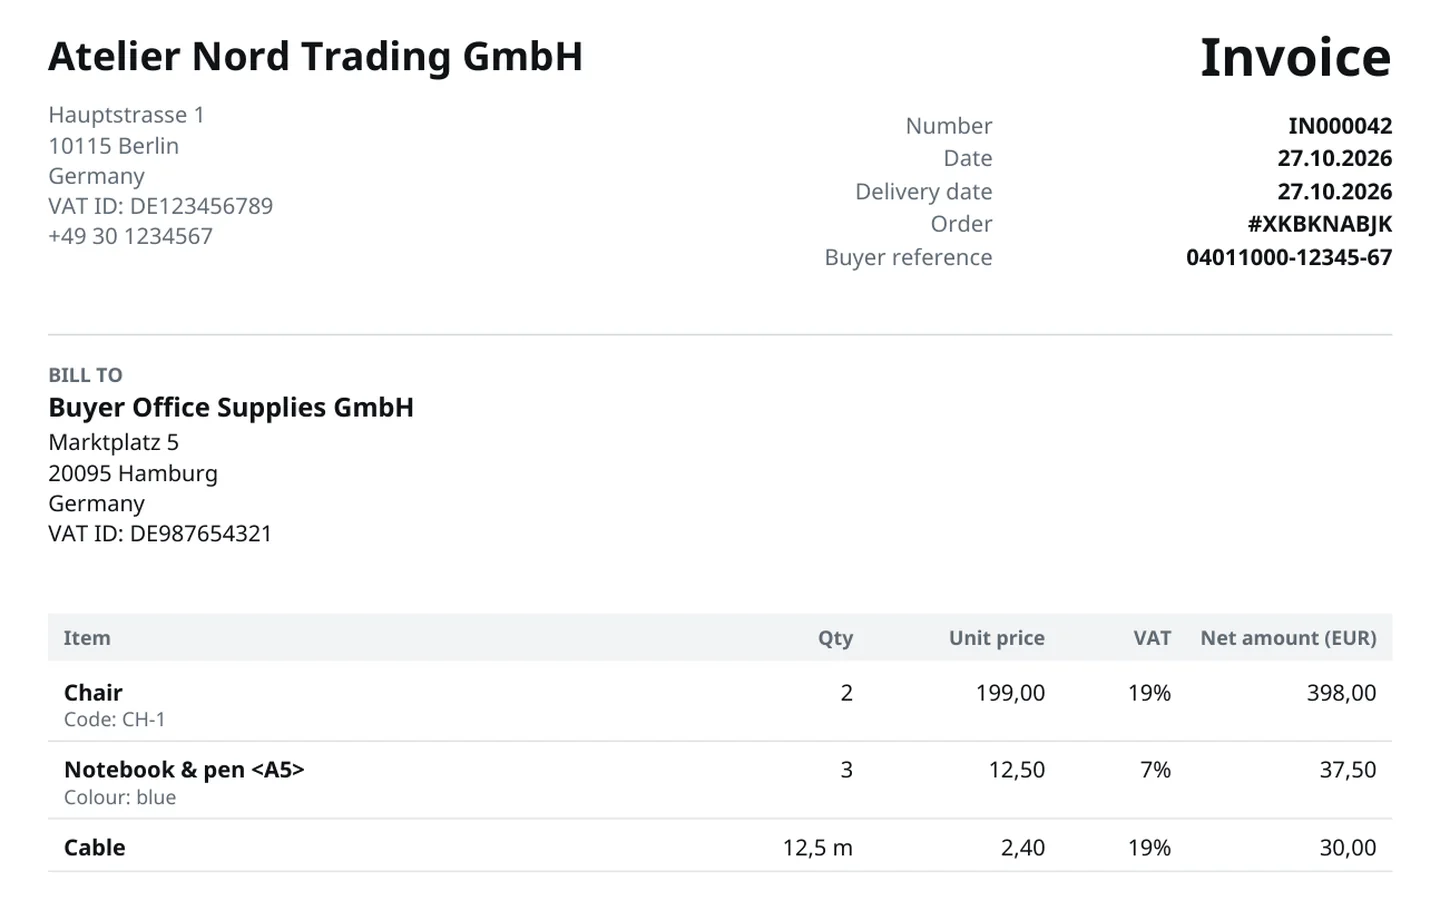1440x900 pixels.
Task: Click the buyer VAT ID DE987654321
Action: pos(160,533)
